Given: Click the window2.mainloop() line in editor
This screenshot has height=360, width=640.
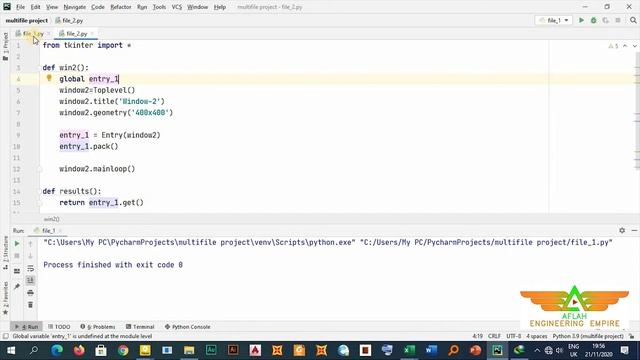Looking at the screenshot, I should tap(97, 169).
